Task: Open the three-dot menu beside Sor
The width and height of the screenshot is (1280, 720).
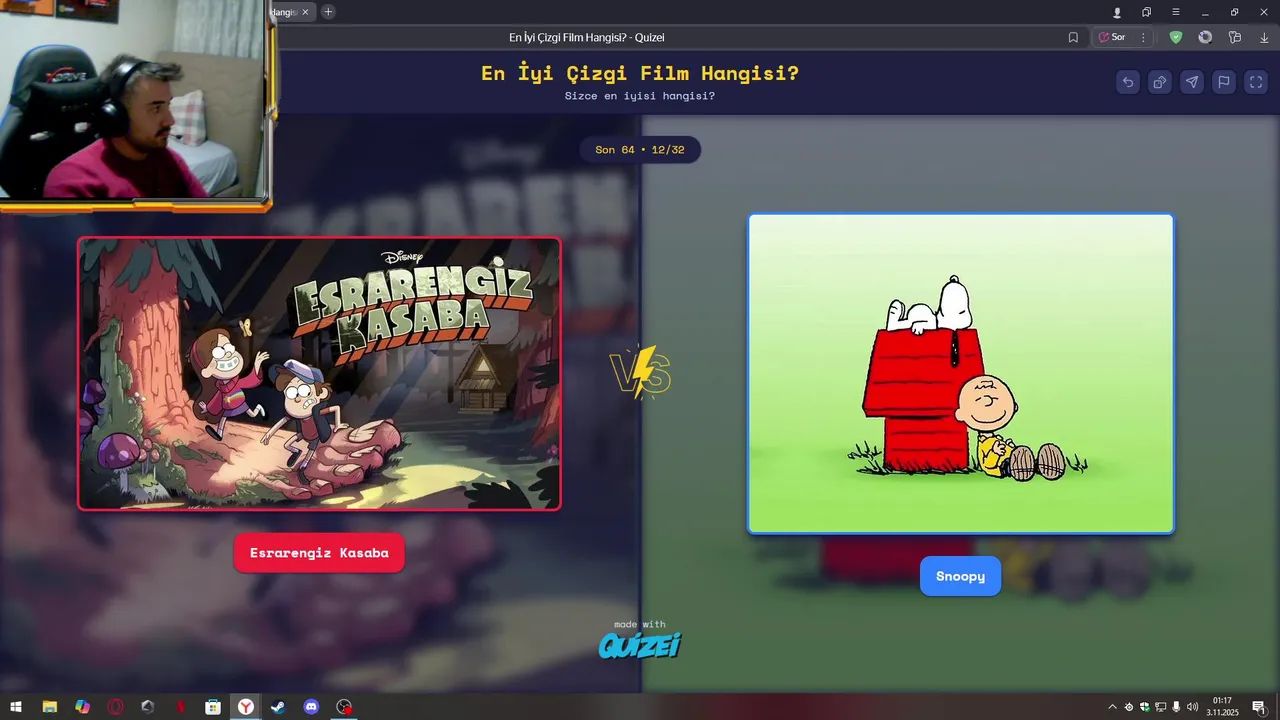Action: pos(1143,37)
